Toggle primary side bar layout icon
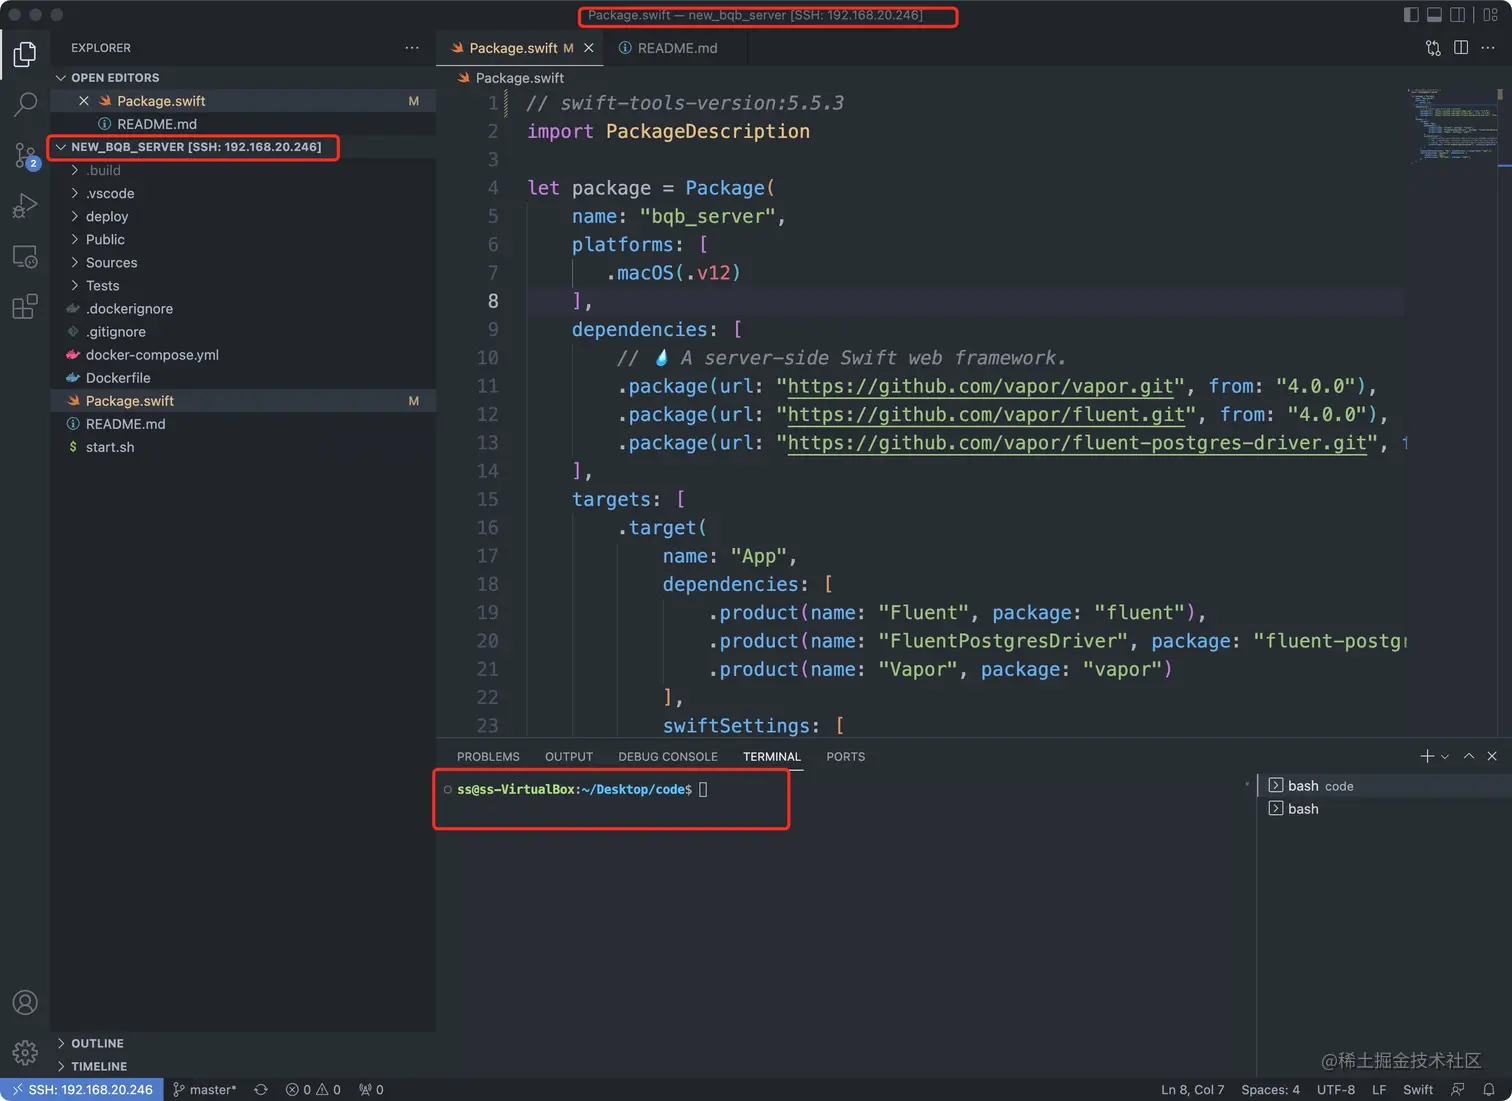 pyautogui.click(x=1411, y=15)
